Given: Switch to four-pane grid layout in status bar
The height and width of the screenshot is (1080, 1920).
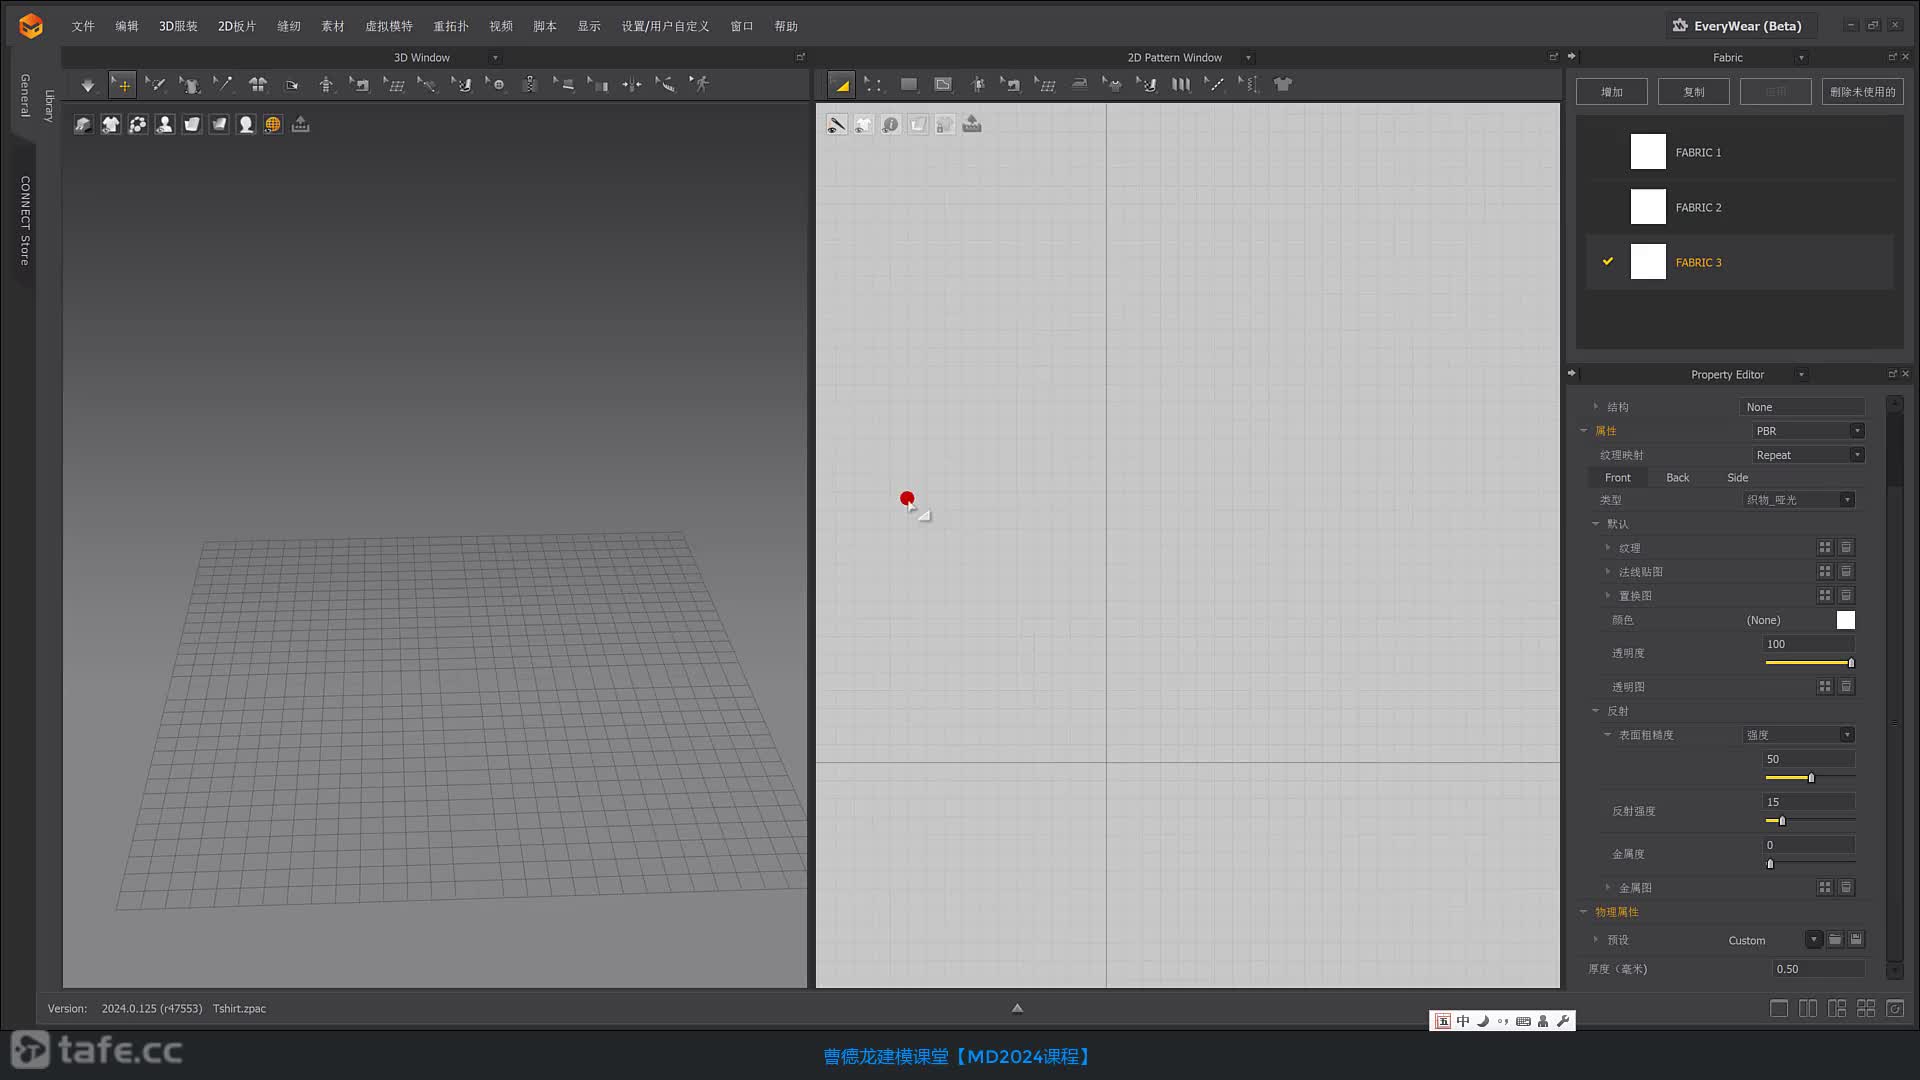Looking at the screenshot, I should [1866, 1008].
